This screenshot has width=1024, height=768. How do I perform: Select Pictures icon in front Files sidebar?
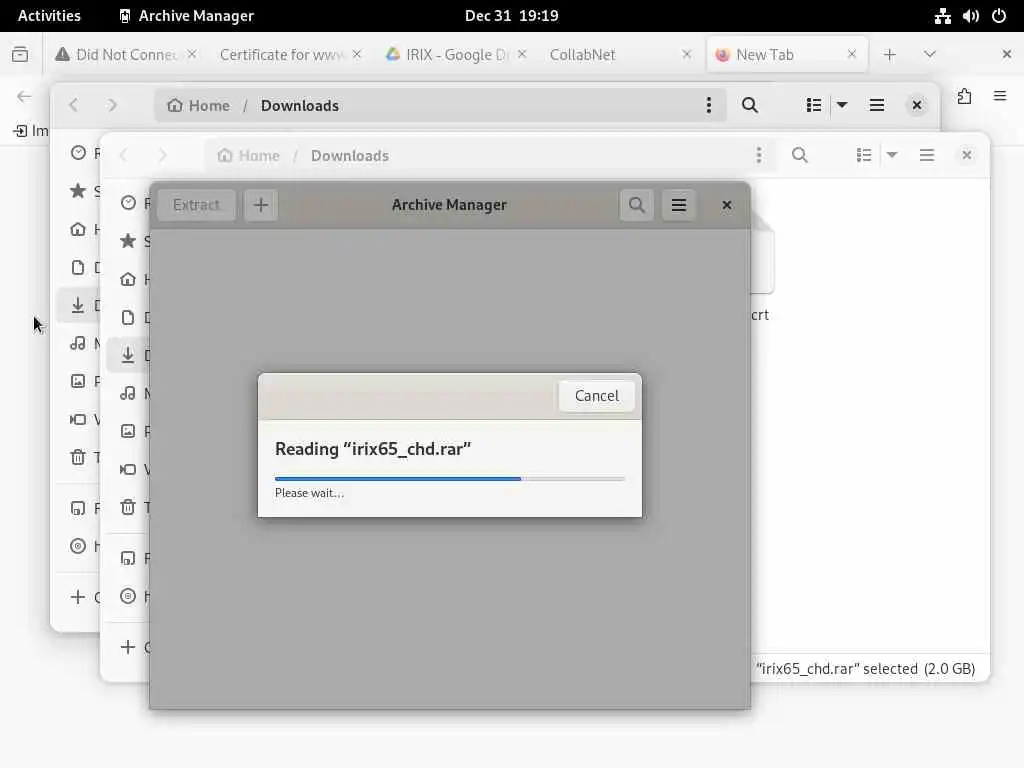pyautogui.click(x=128, y=431)
